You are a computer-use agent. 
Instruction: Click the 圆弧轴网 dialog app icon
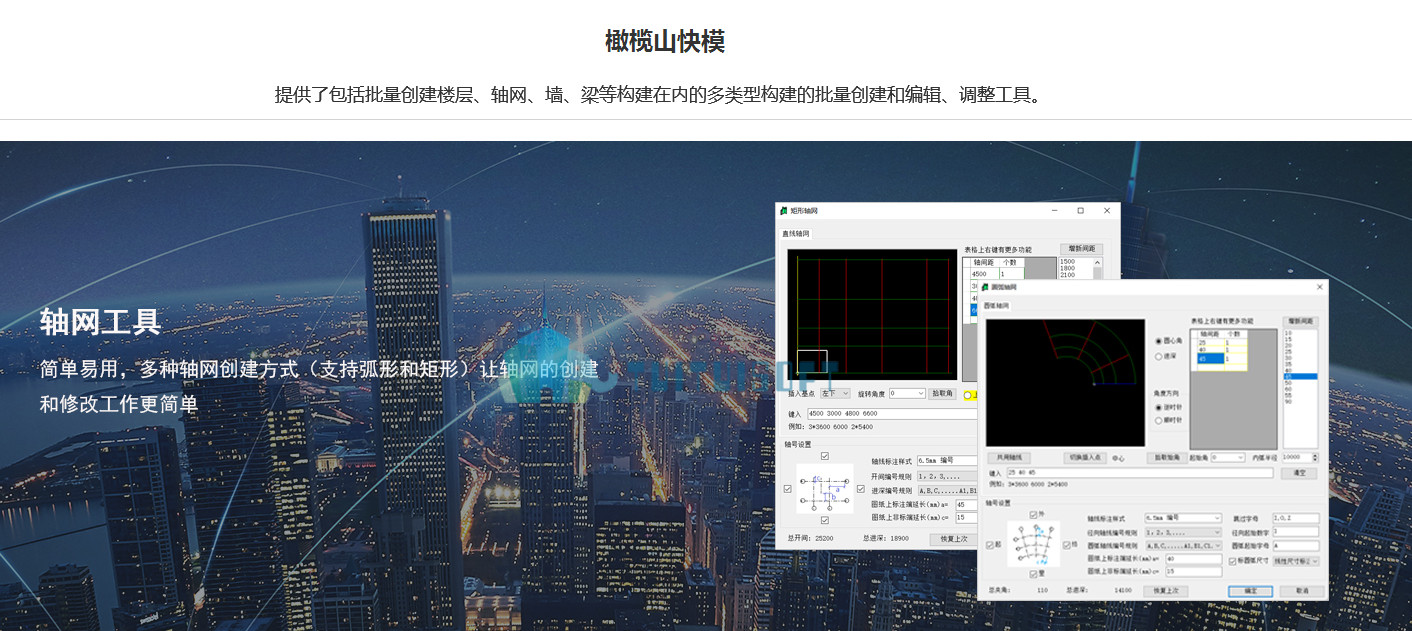(985, 287)
